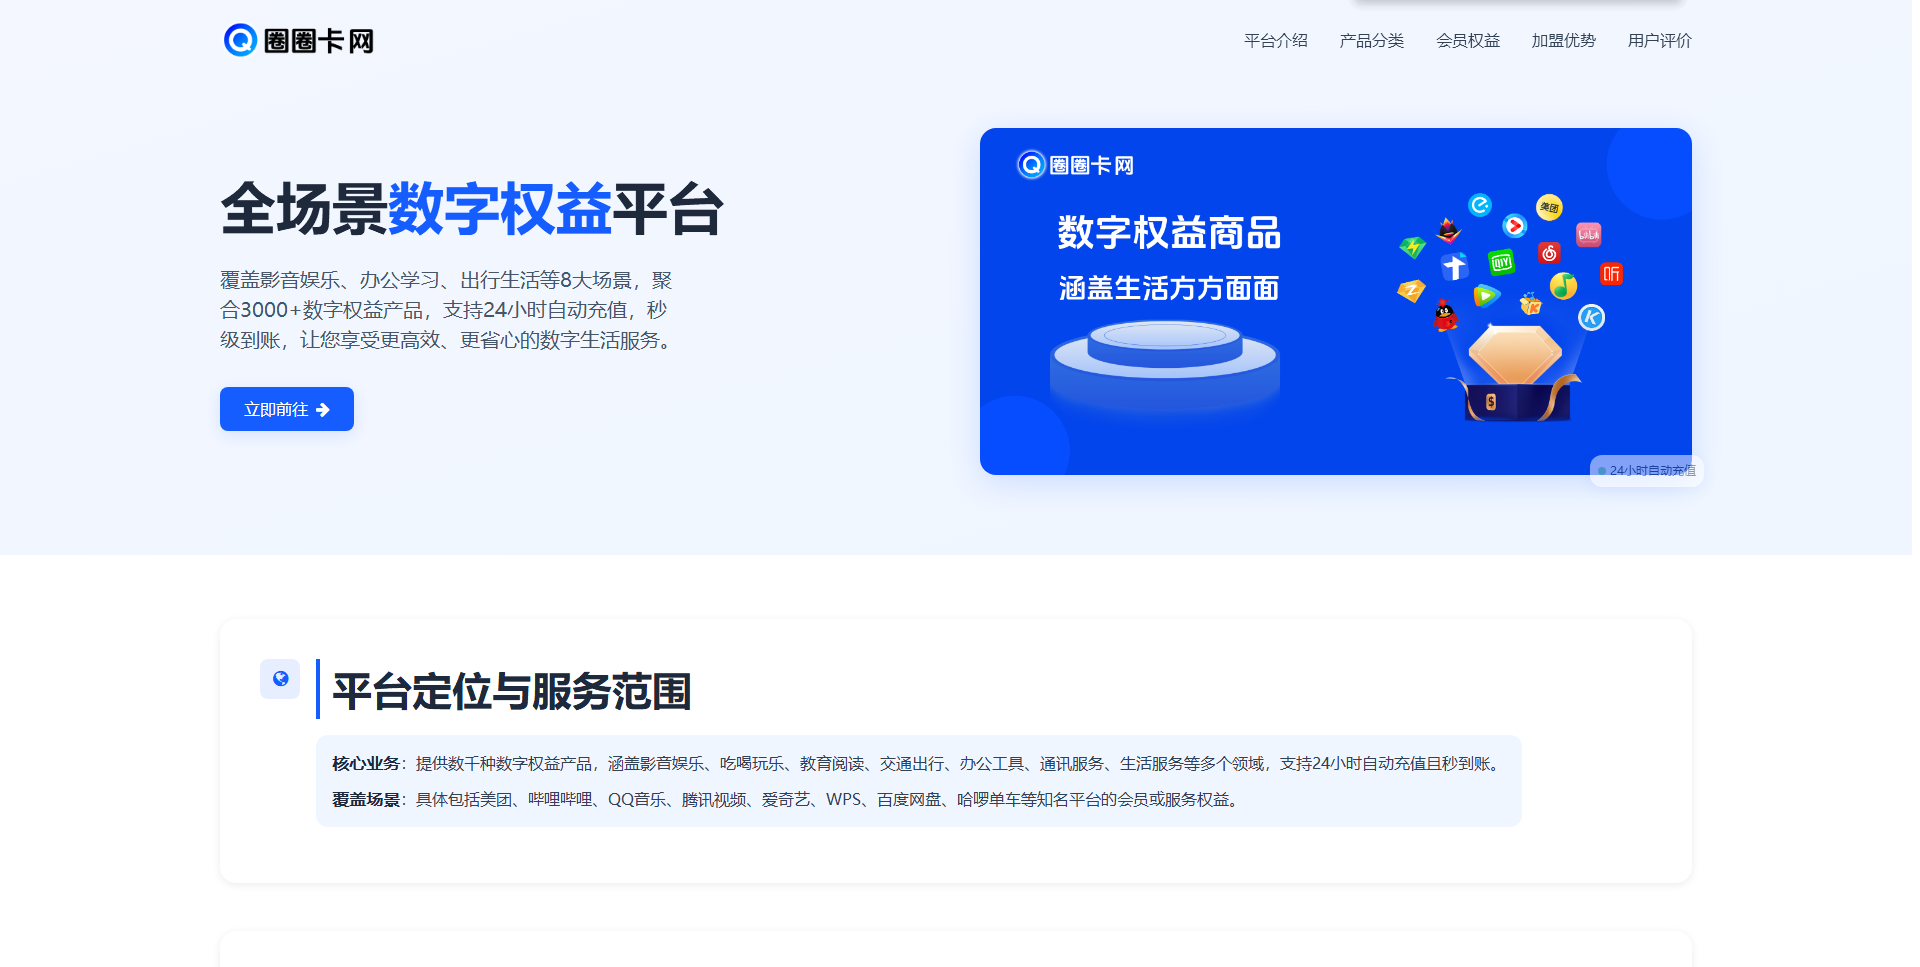Click the Bilibili icon in the banner illustration
Viewport: 1920px width, 967px height.
coord(1589,236)
